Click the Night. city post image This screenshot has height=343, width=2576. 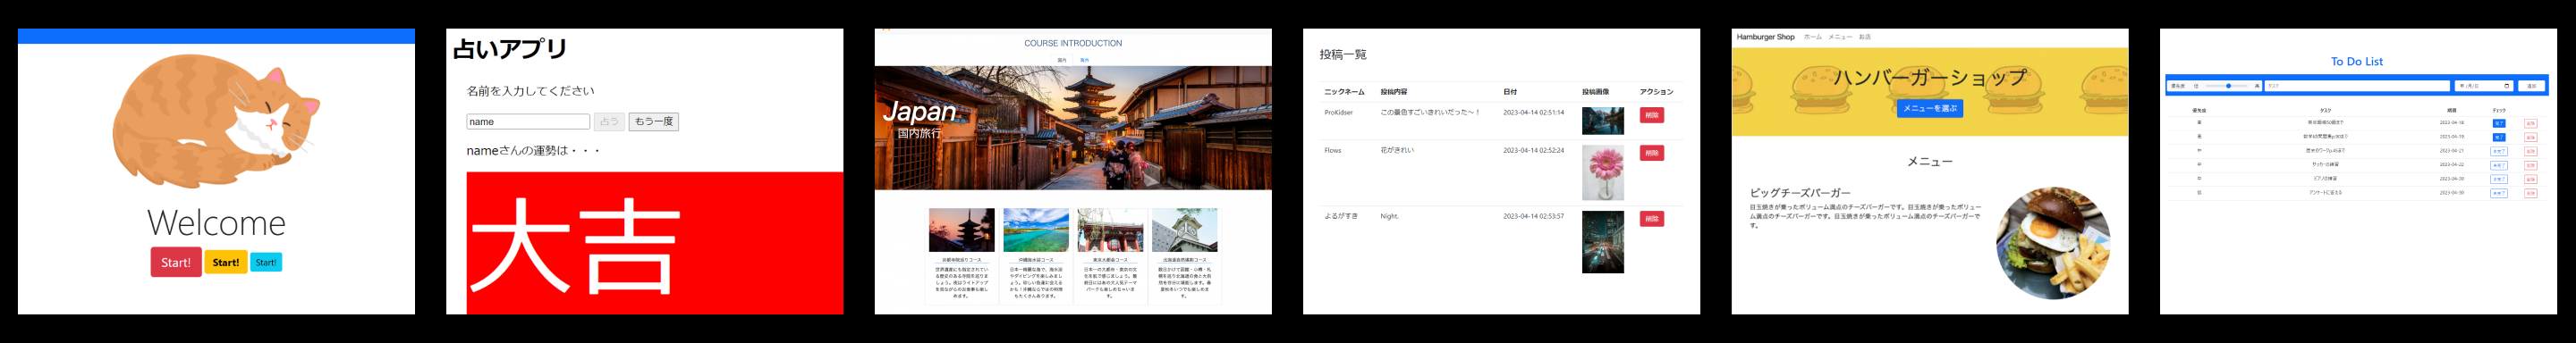pyautogui.click(x=1603, y=242)
